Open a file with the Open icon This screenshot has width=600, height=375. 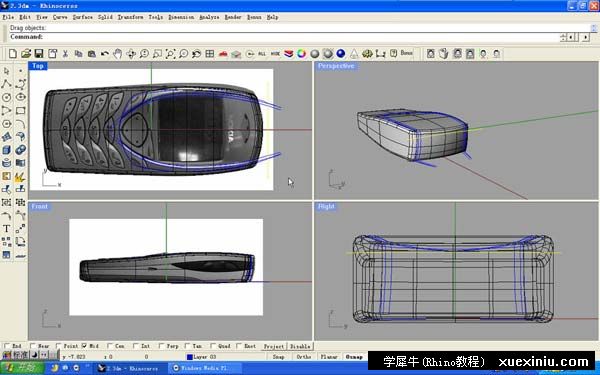(x=26, y=54)
